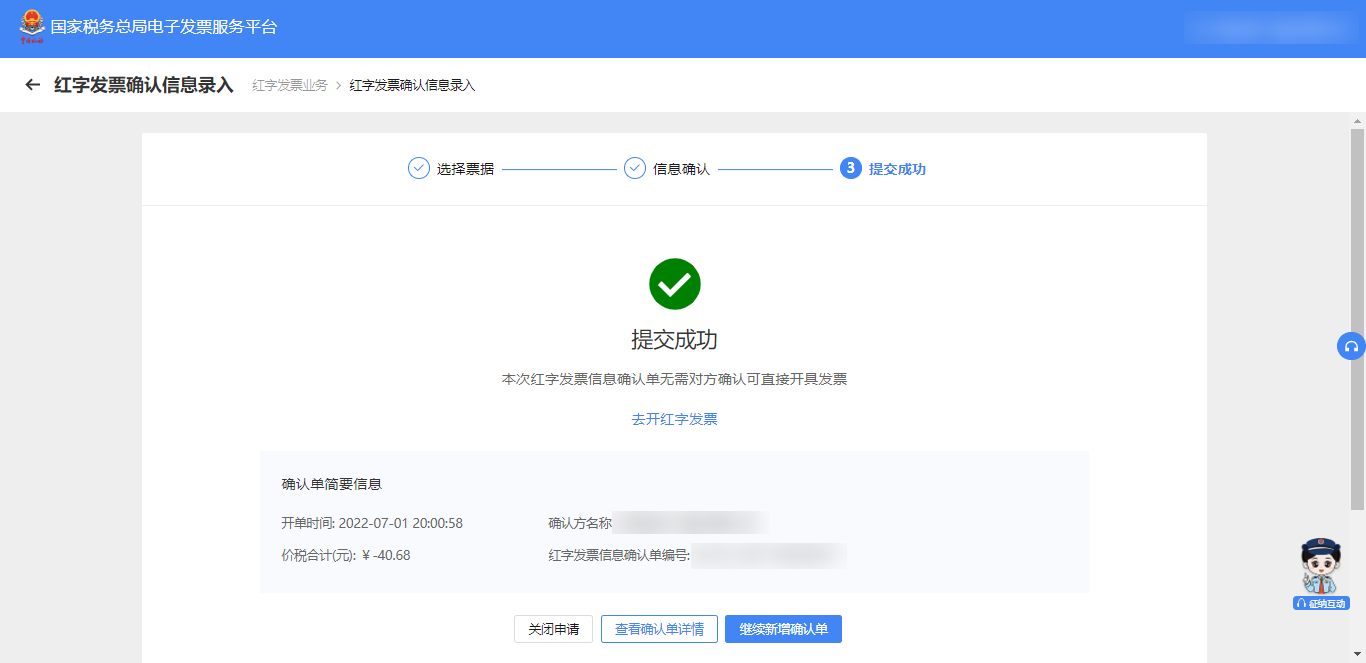Click the 提交成功 step label
Viewport: 1366px width, 663px height.
click(x=897, y=169)
